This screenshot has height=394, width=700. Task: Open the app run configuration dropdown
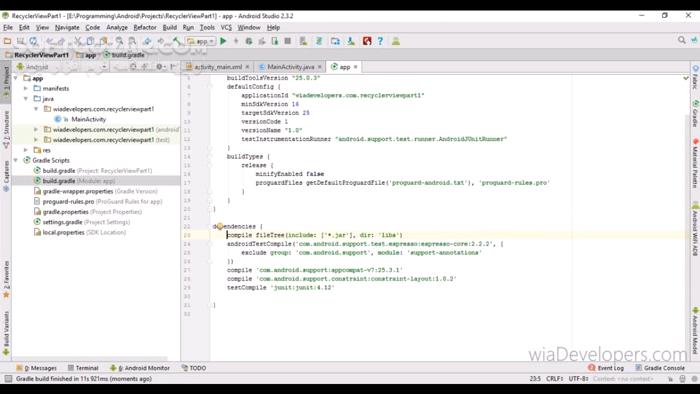pyautogui.click(x=201, y=41)
